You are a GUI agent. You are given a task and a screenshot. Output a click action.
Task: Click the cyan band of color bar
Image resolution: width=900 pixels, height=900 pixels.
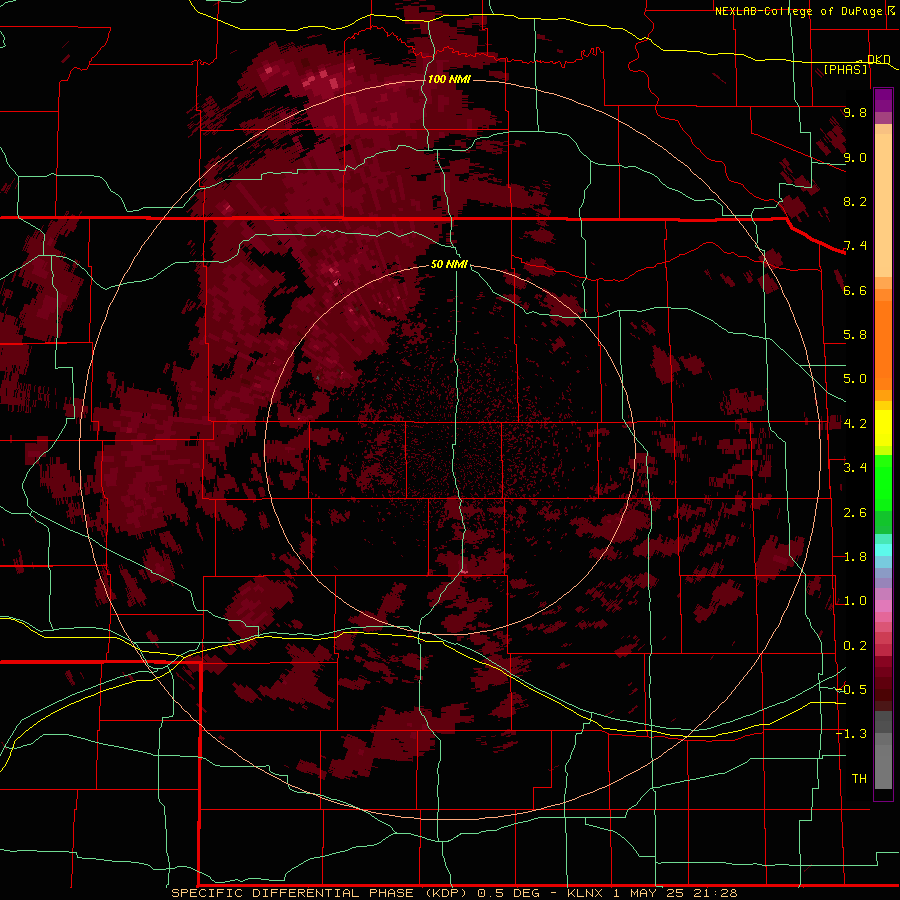(x=883, y=550)
